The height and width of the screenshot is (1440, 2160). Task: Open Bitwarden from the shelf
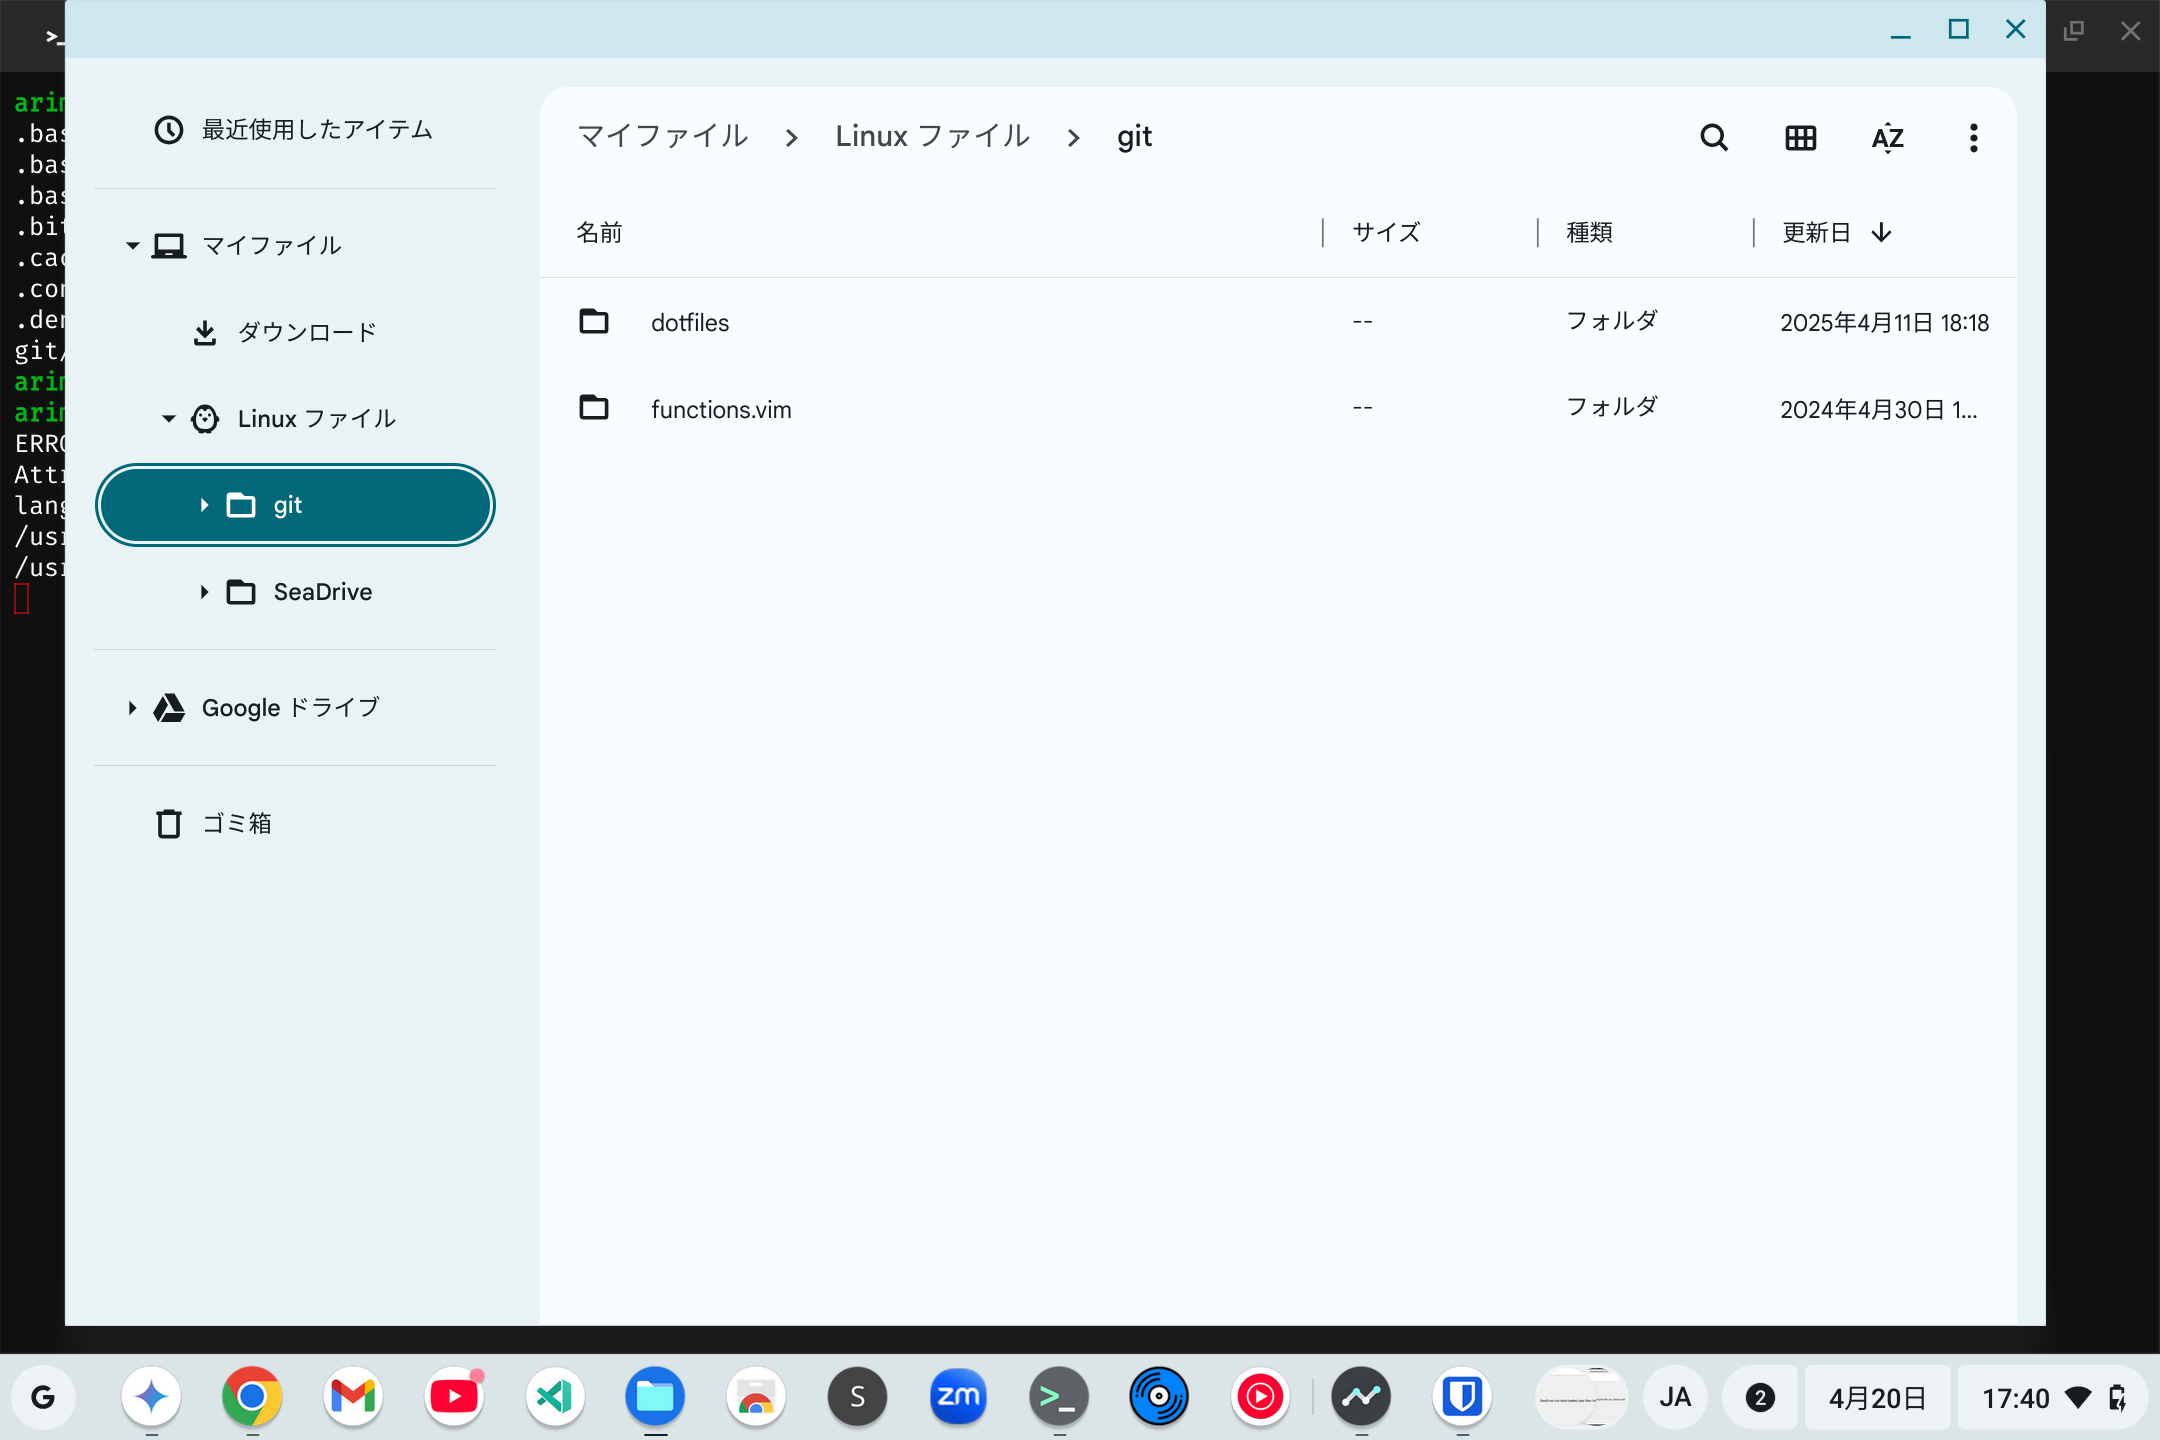pos(1462,1397)
